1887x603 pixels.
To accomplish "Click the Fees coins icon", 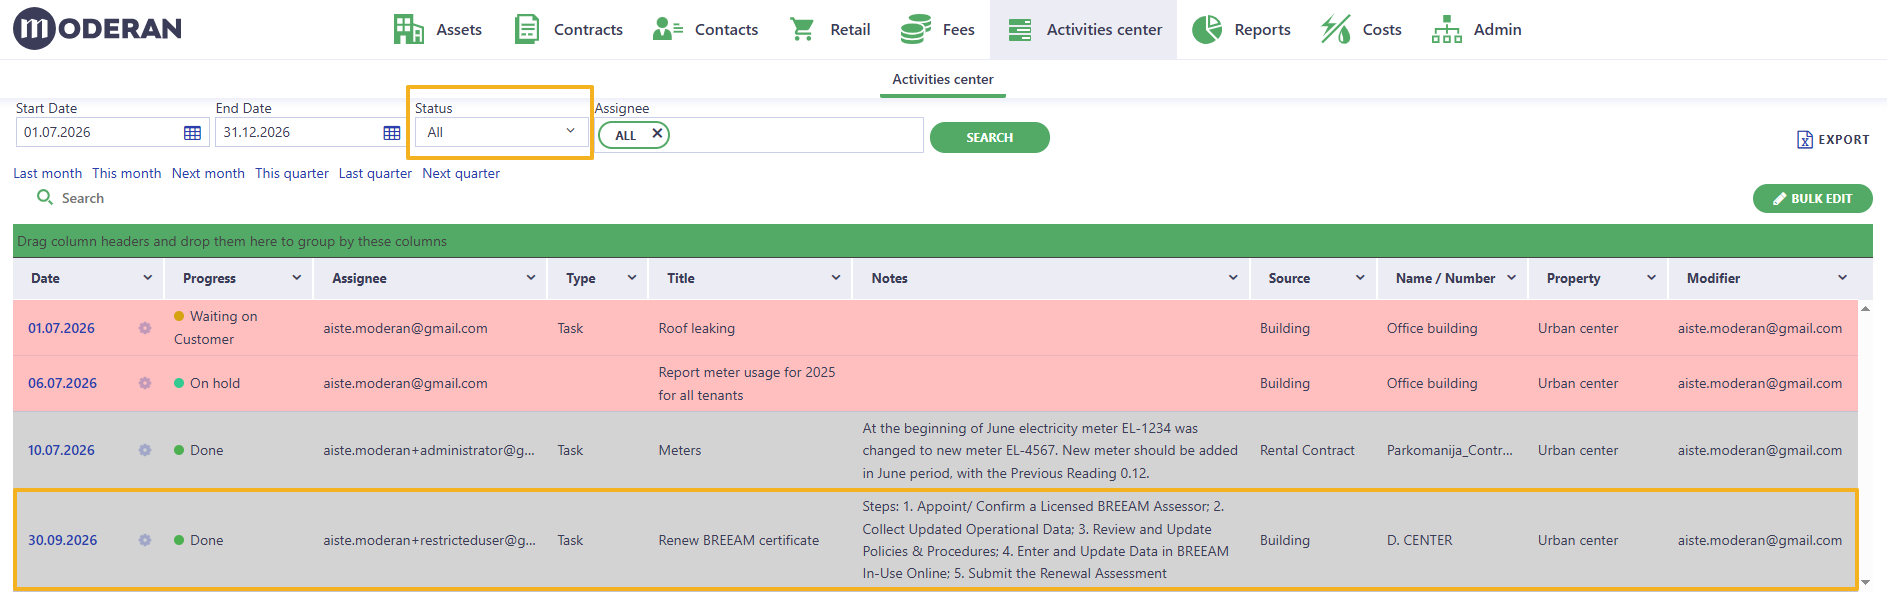I will pos(916,29).
